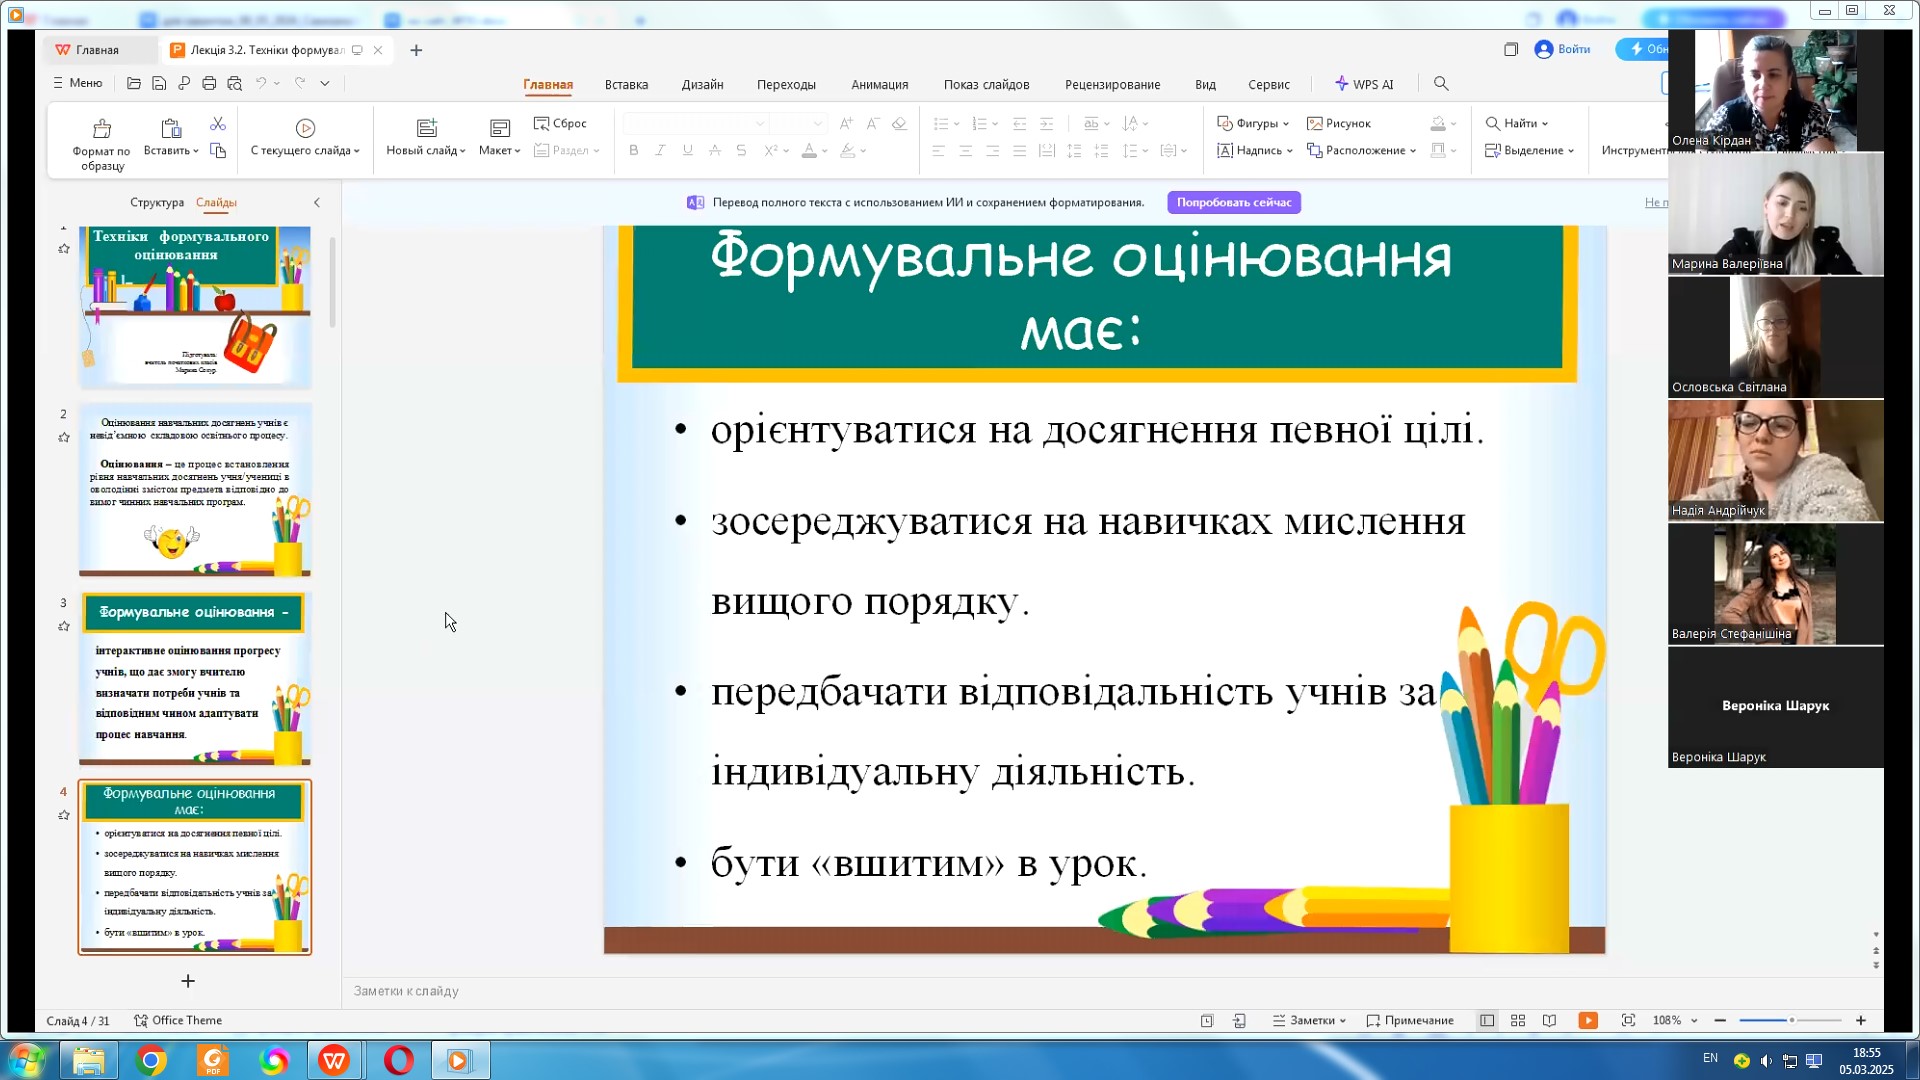Viewport: 1920px width, 1080px height.
Task: Toggle underline formatting
Action: tap(687, 151)
